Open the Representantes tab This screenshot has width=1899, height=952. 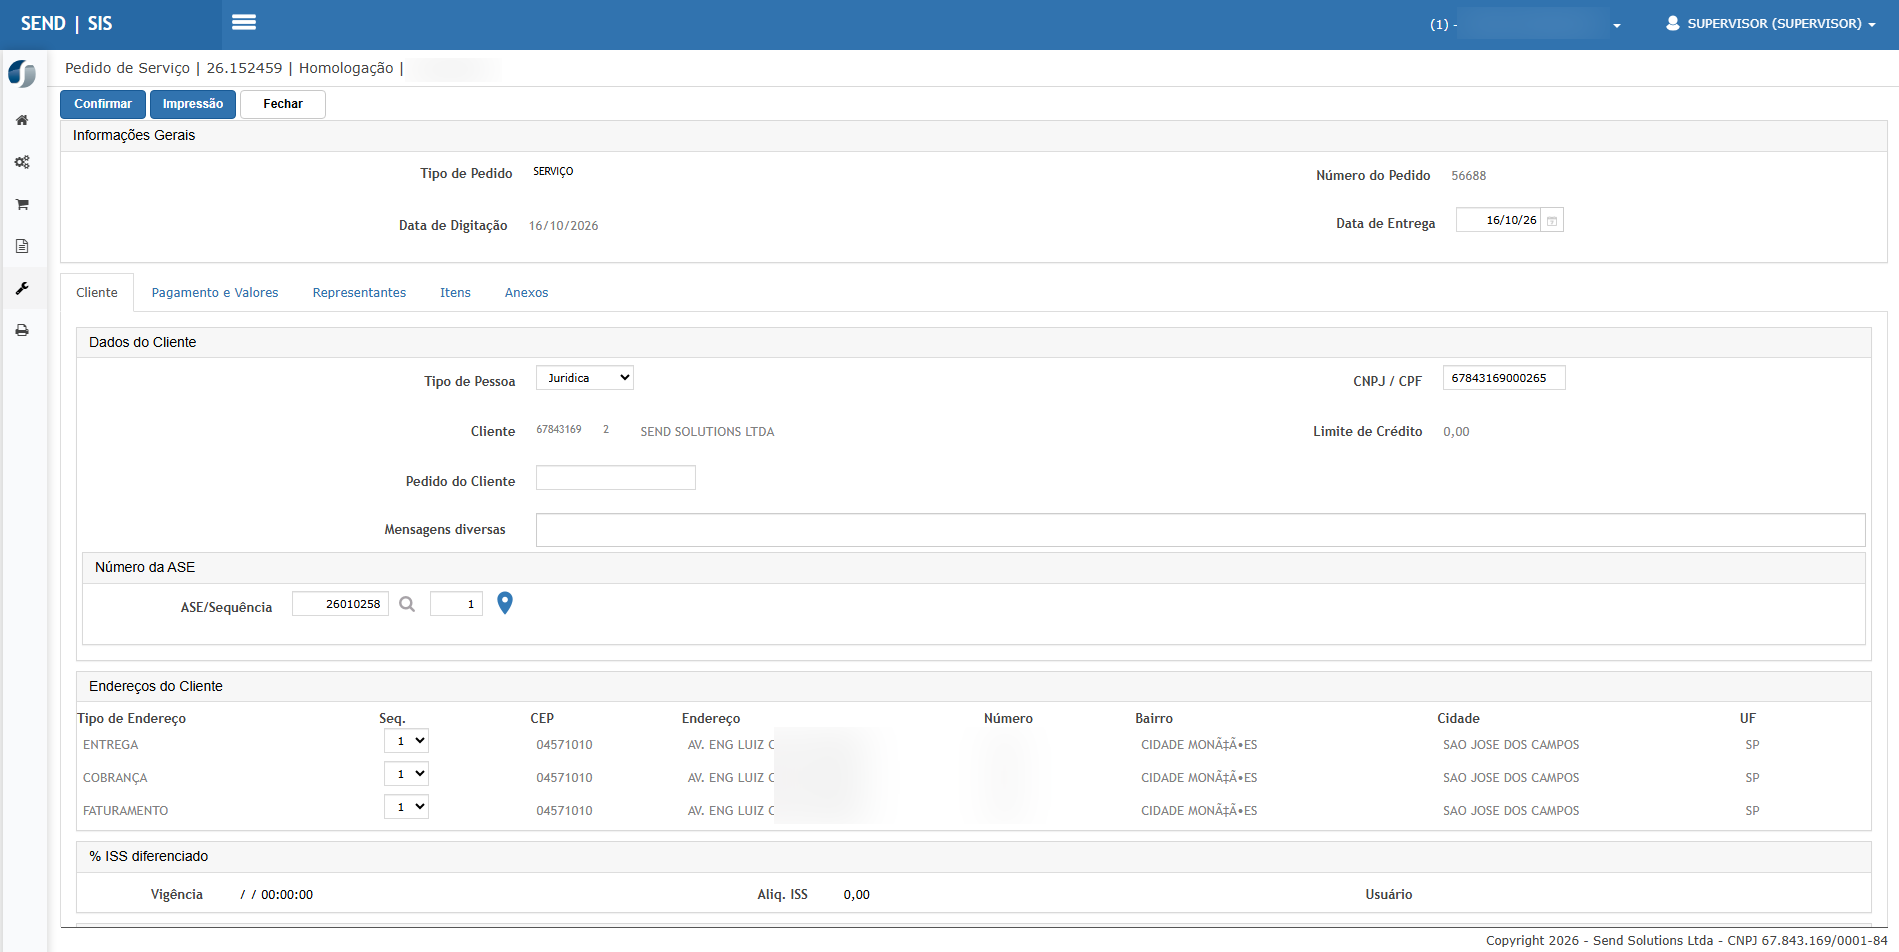[359, 293]
